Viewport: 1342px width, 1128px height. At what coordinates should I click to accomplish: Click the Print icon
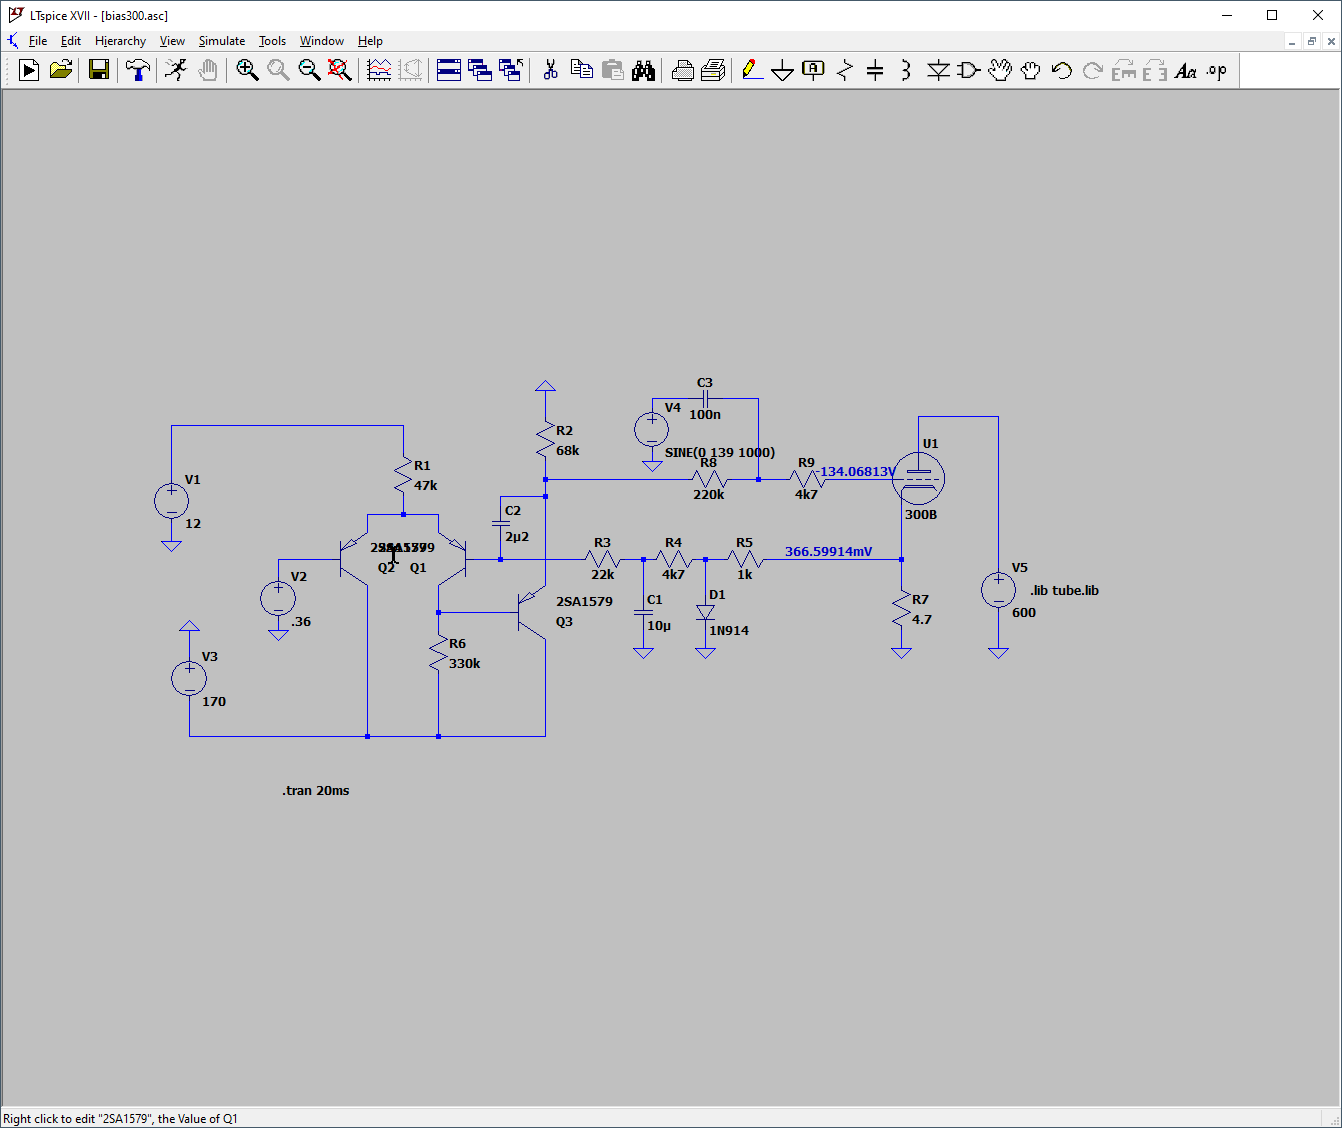713,70
